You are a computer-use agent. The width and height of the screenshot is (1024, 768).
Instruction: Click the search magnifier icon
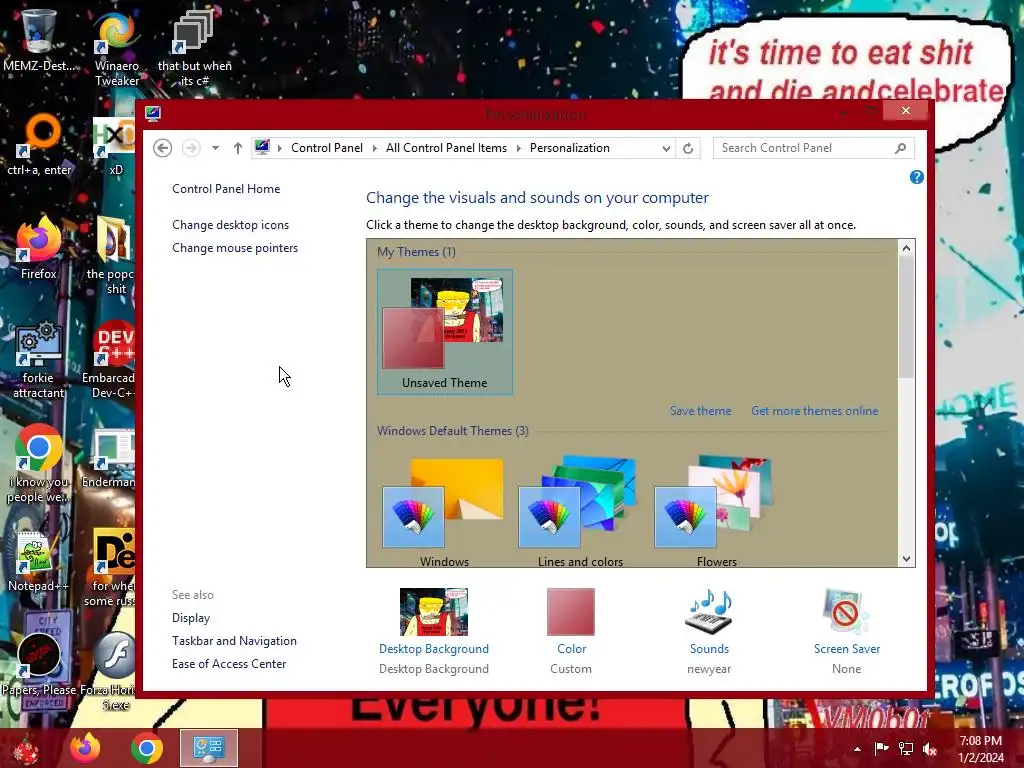click(901, 148)
